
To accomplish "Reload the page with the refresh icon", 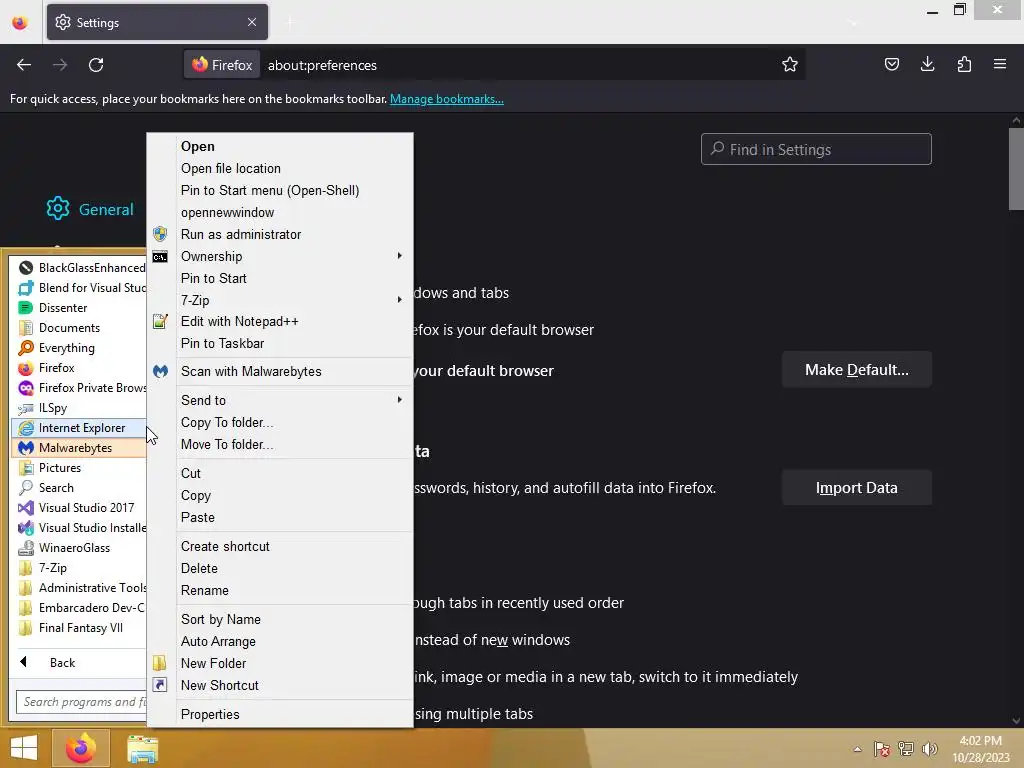I will click(x=96, y=65).
